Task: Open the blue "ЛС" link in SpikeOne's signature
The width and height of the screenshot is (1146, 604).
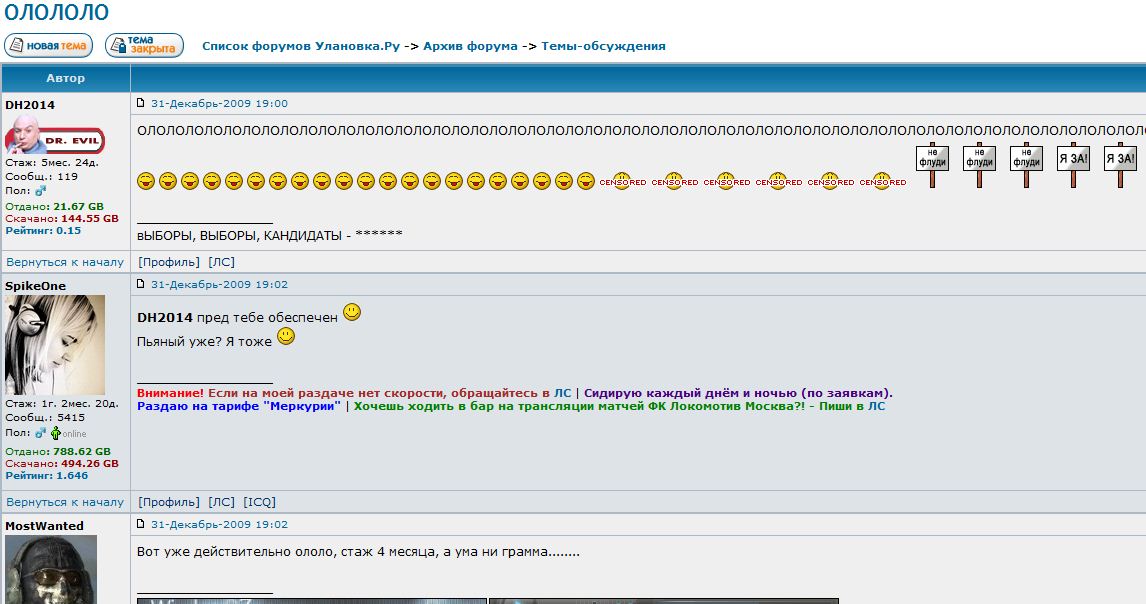Action: [x=562, y=391]
